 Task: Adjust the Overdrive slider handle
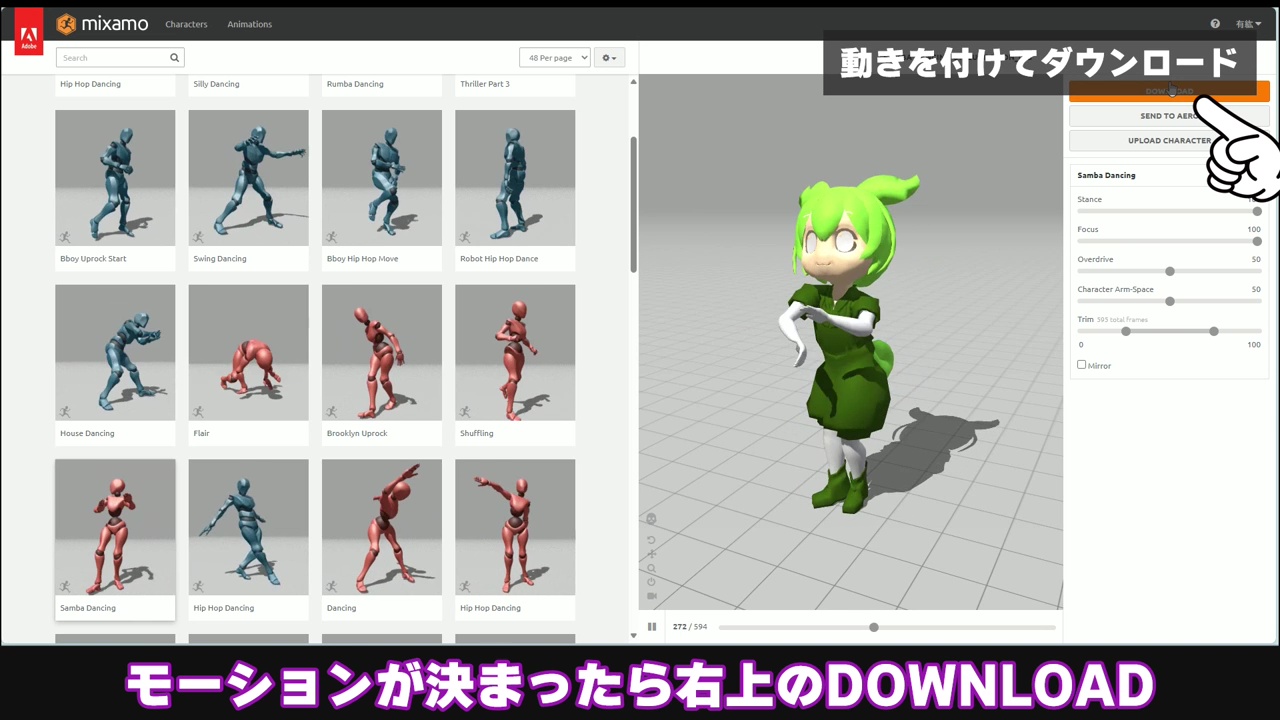pos(1169,271)
